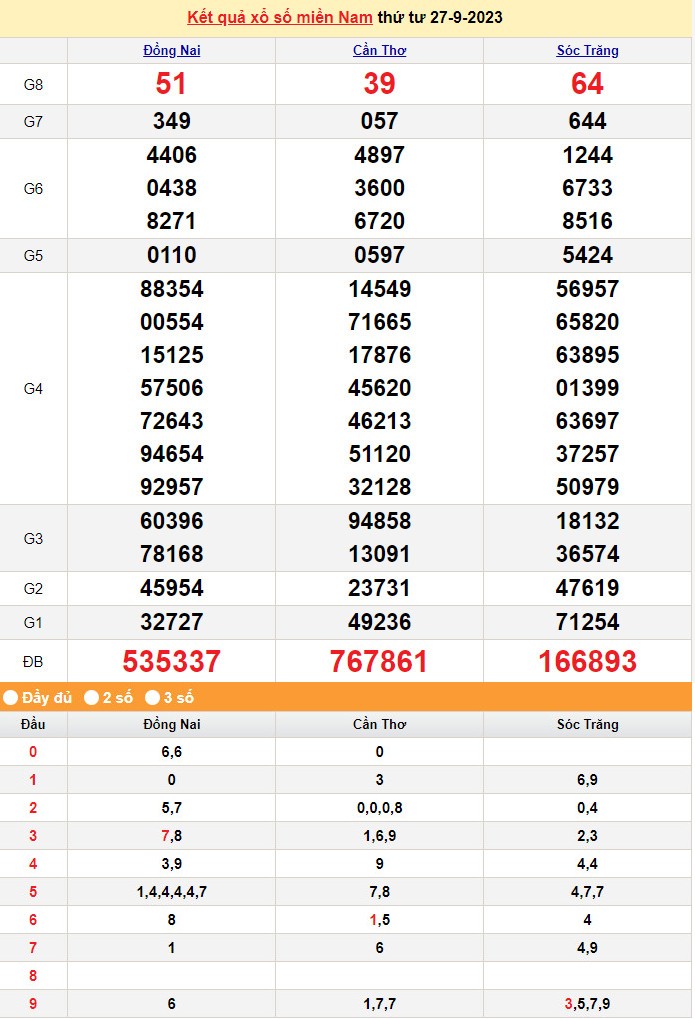The image size is (695, 1019).
Task: Click the G2 number 23731
Action: pyautogui.click(x=379, y=588)
